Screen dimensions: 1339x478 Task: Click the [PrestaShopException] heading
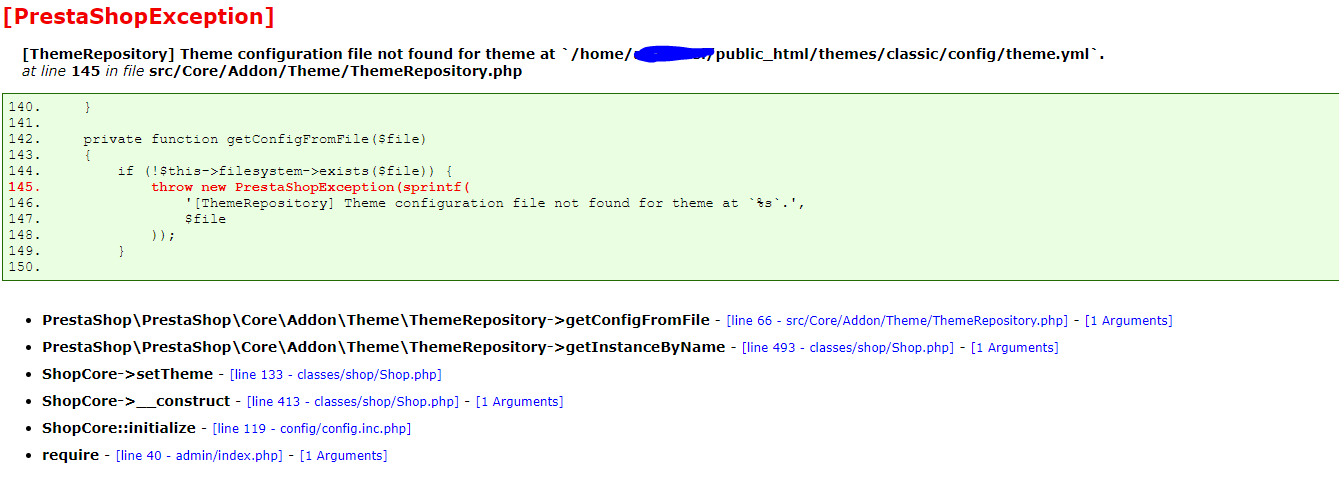coord(138,17)
